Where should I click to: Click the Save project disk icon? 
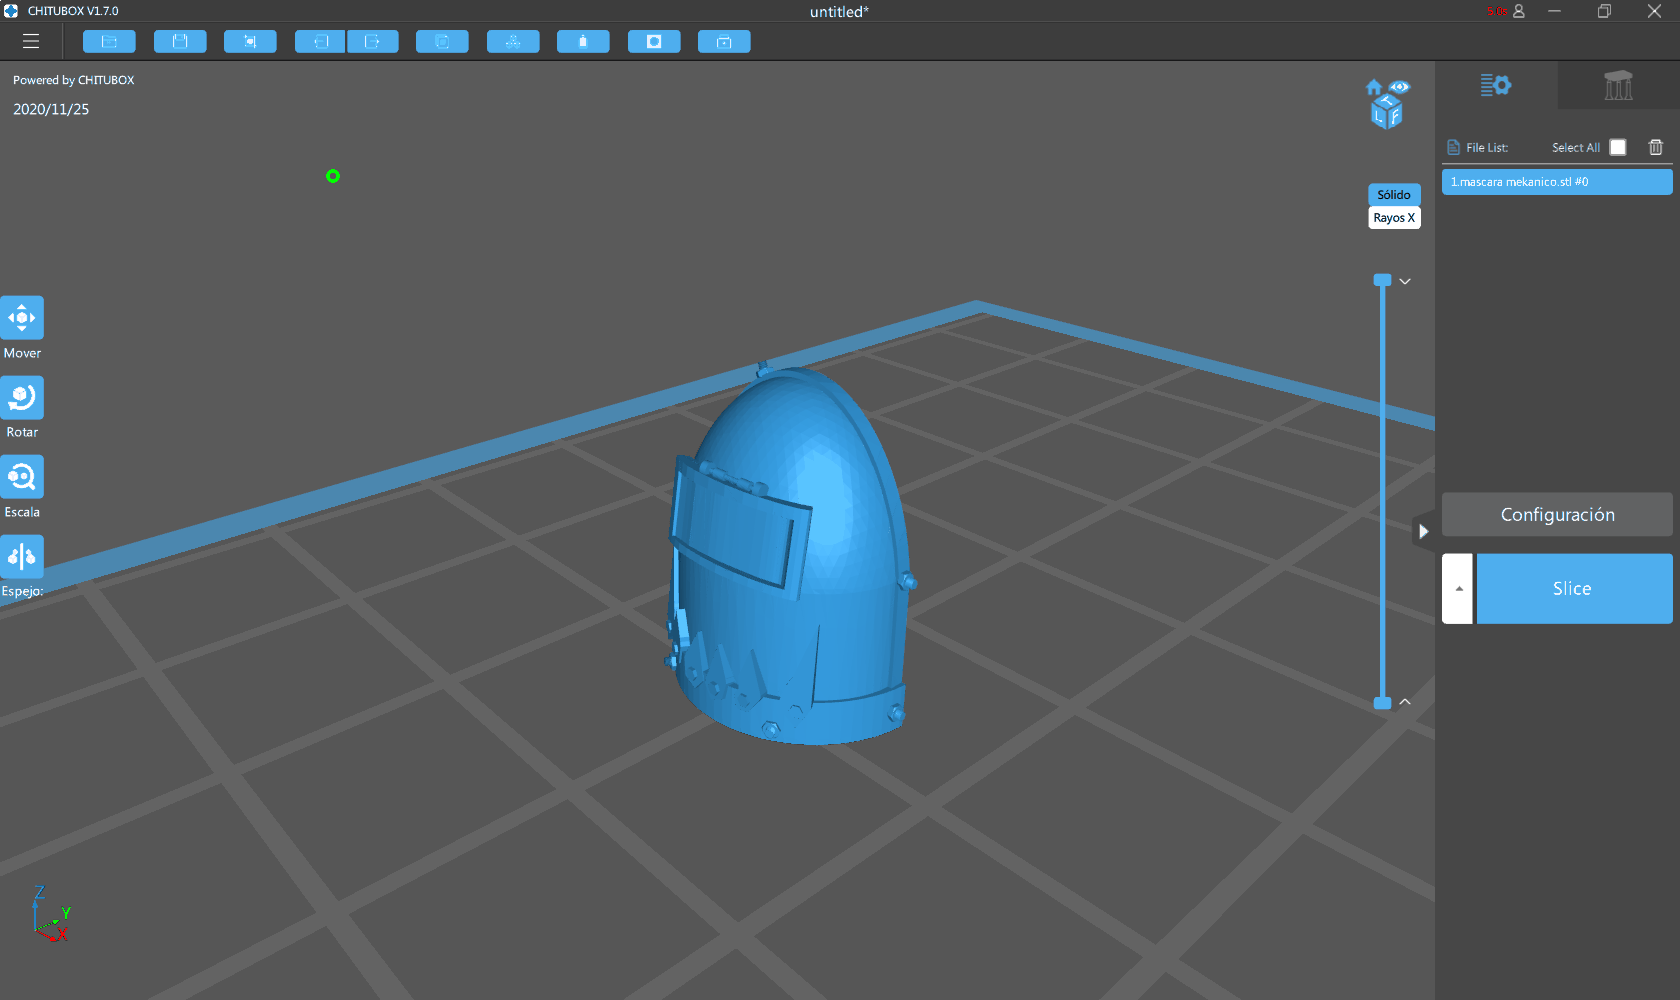[180, 42]
